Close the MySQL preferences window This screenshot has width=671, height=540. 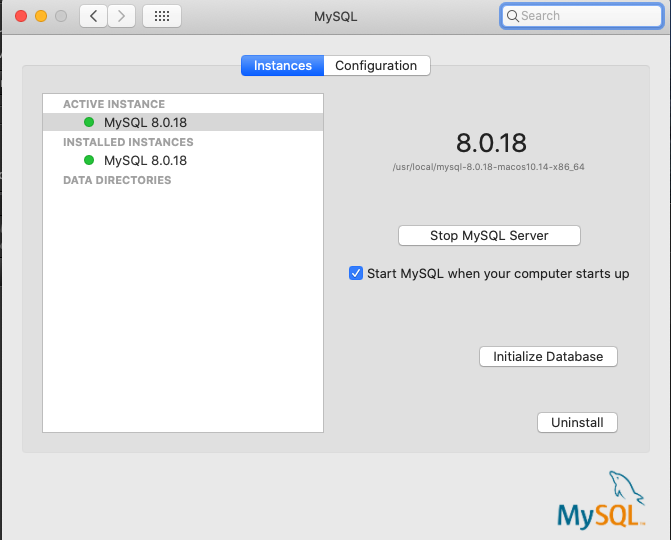(21, 16)
